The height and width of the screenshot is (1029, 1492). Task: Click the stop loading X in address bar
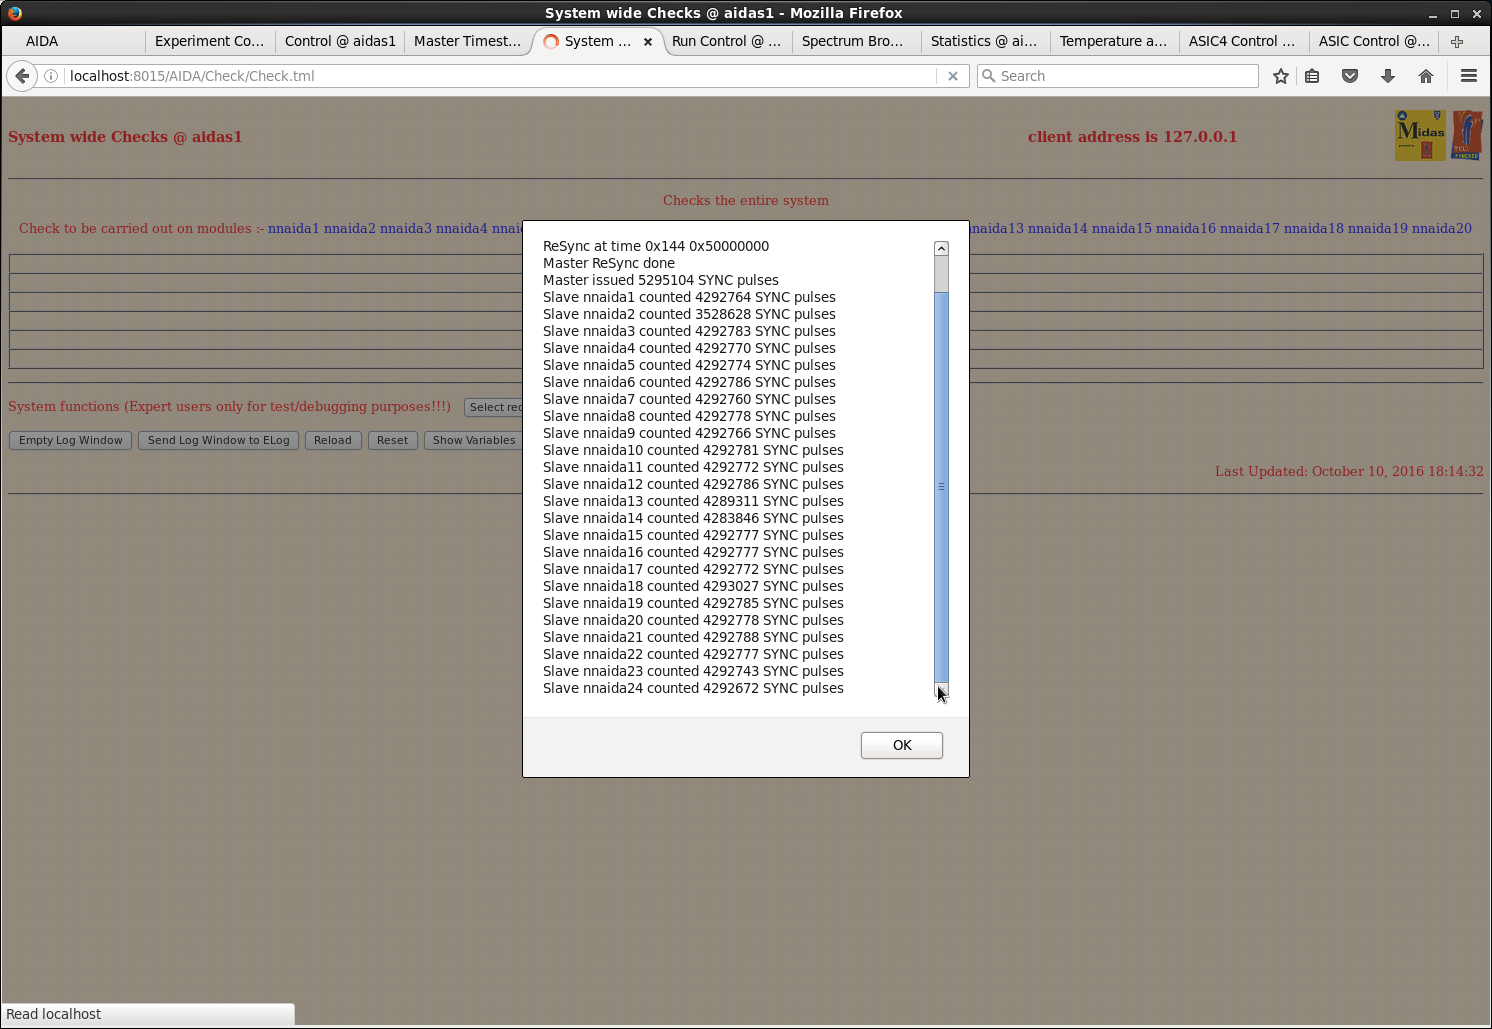(953, 76)
